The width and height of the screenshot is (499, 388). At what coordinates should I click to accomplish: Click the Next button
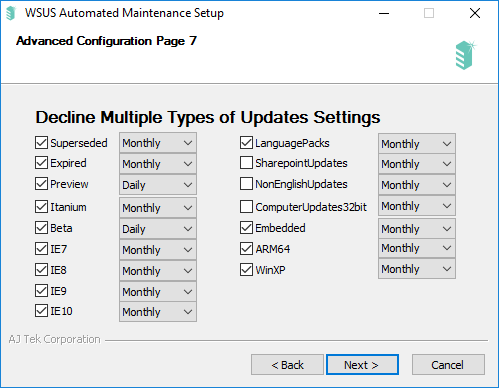point(362,365)
